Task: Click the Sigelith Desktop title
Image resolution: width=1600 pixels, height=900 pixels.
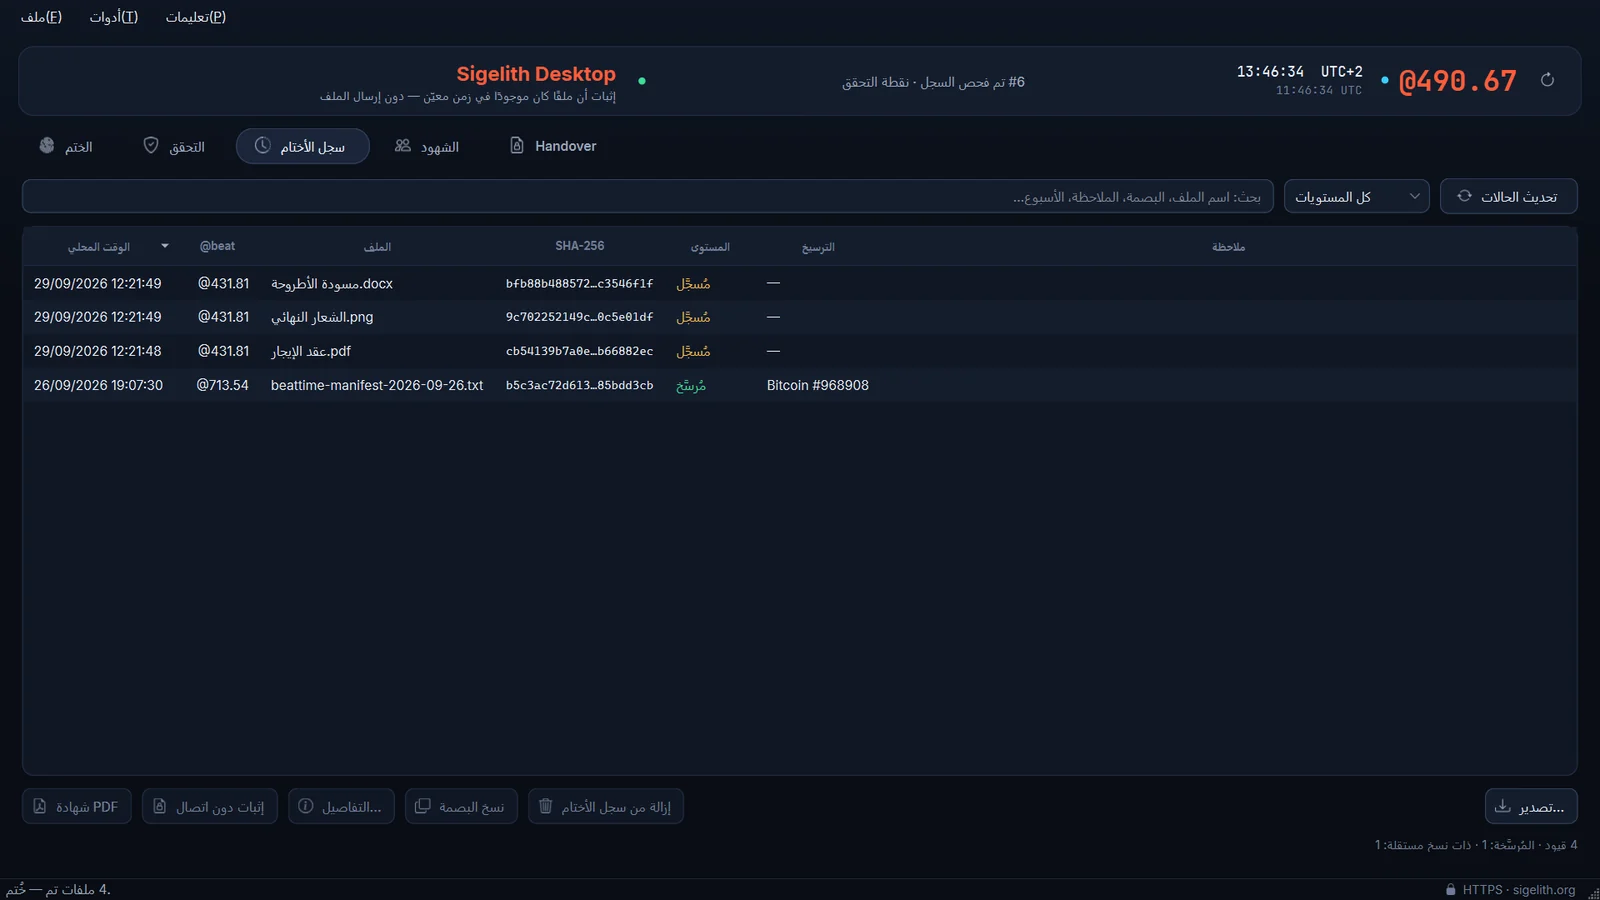Action: click(536, 73)
